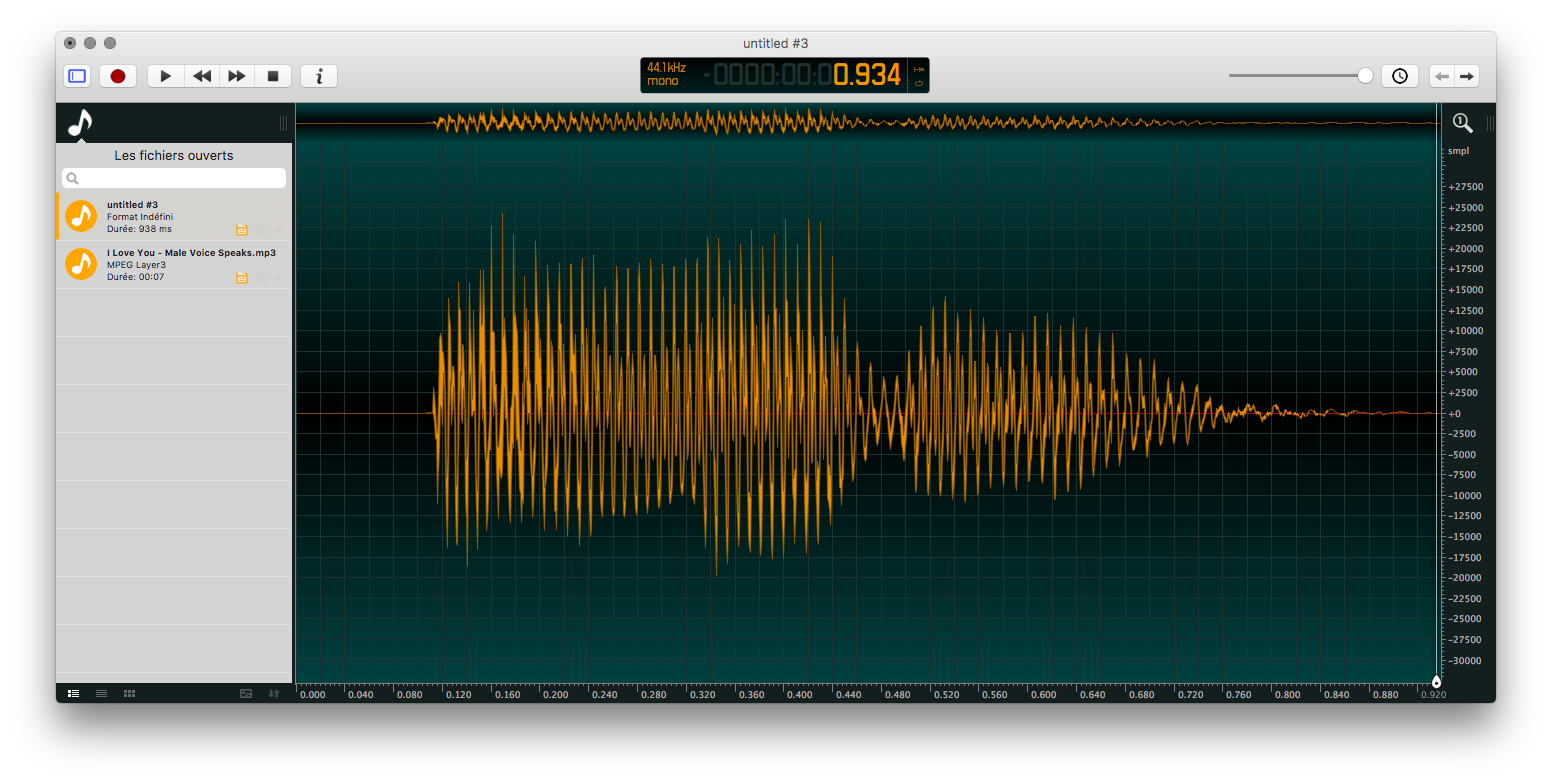1552x783 pixels.
Task: Click orange note icon of I Love You file
Action: pos(81,264)
